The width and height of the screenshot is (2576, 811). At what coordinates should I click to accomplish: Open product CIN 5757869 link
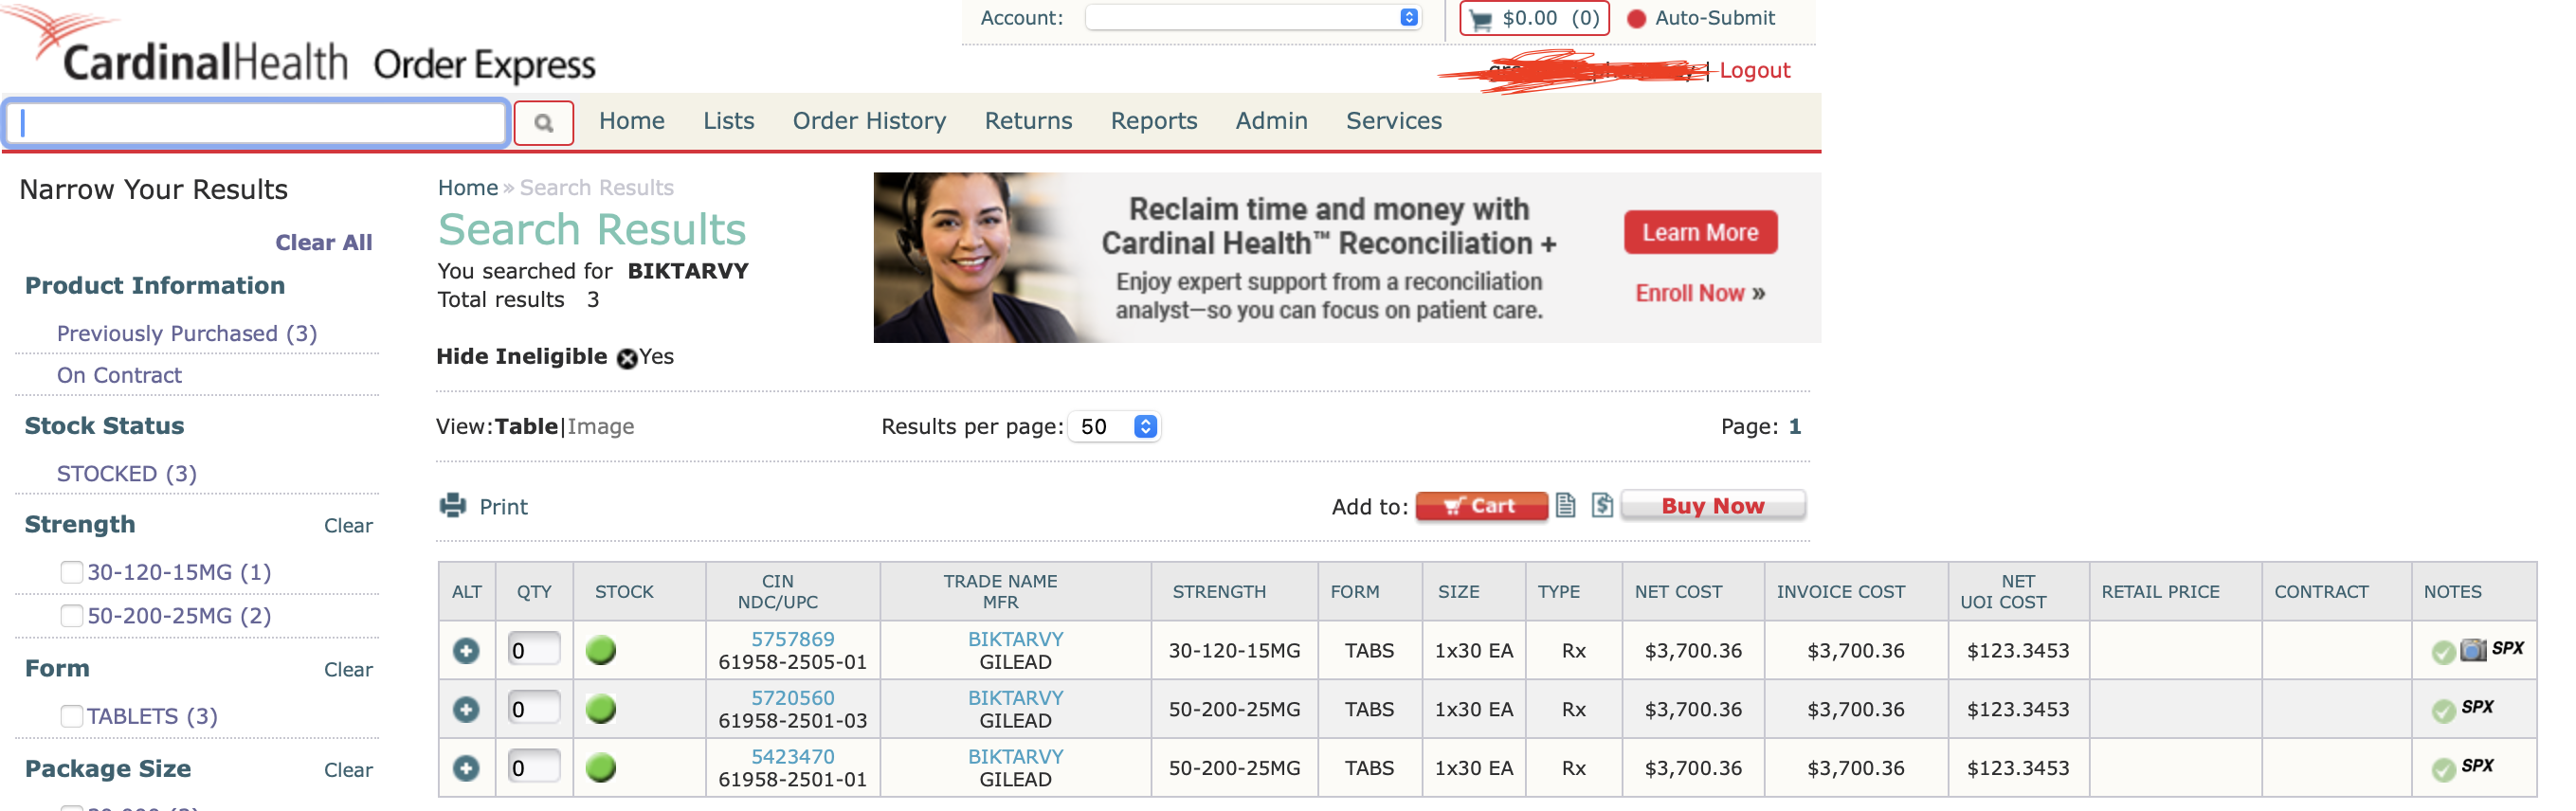coord(793,639)
